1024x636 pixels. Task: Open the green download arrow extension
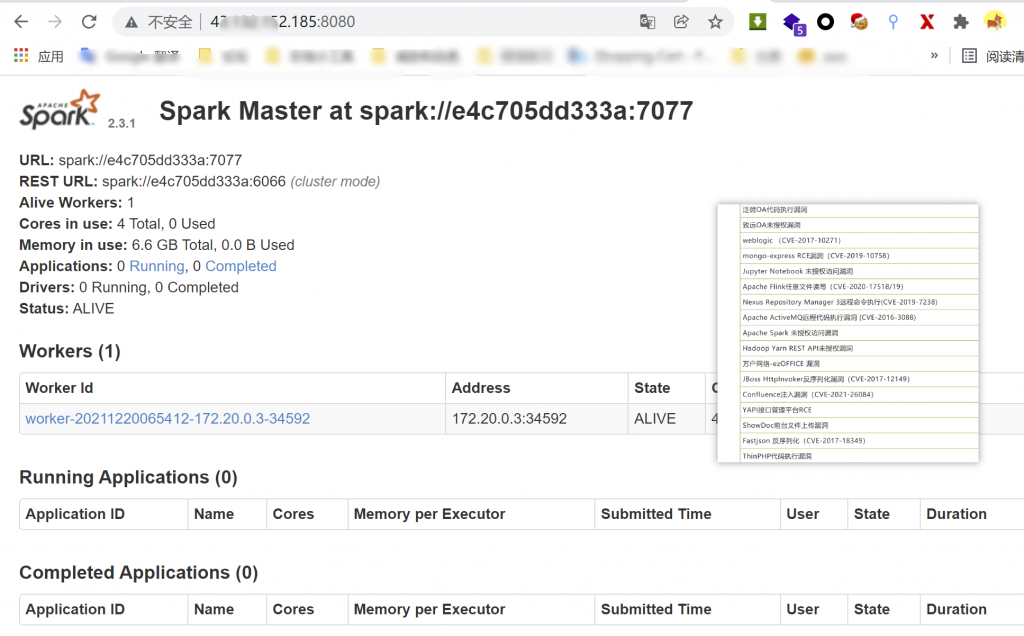(758, 22)
